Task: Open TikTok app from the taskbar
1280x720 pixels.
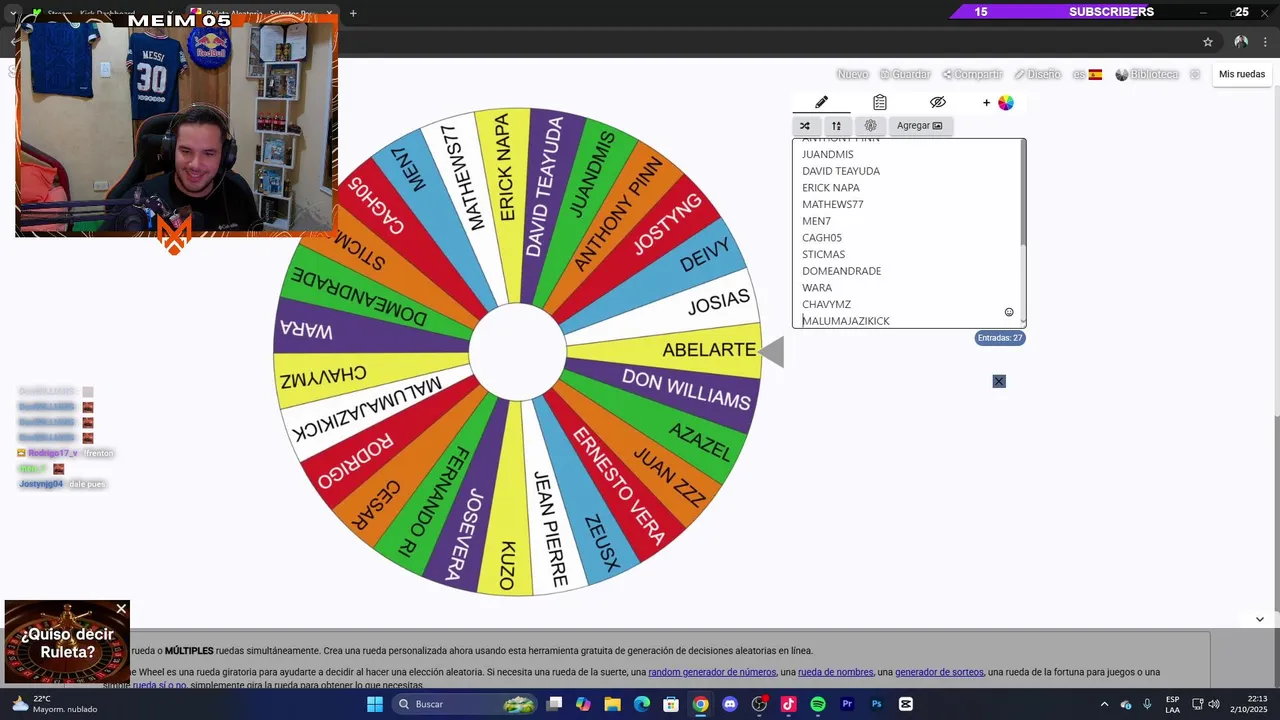Action: pos(788,704)
